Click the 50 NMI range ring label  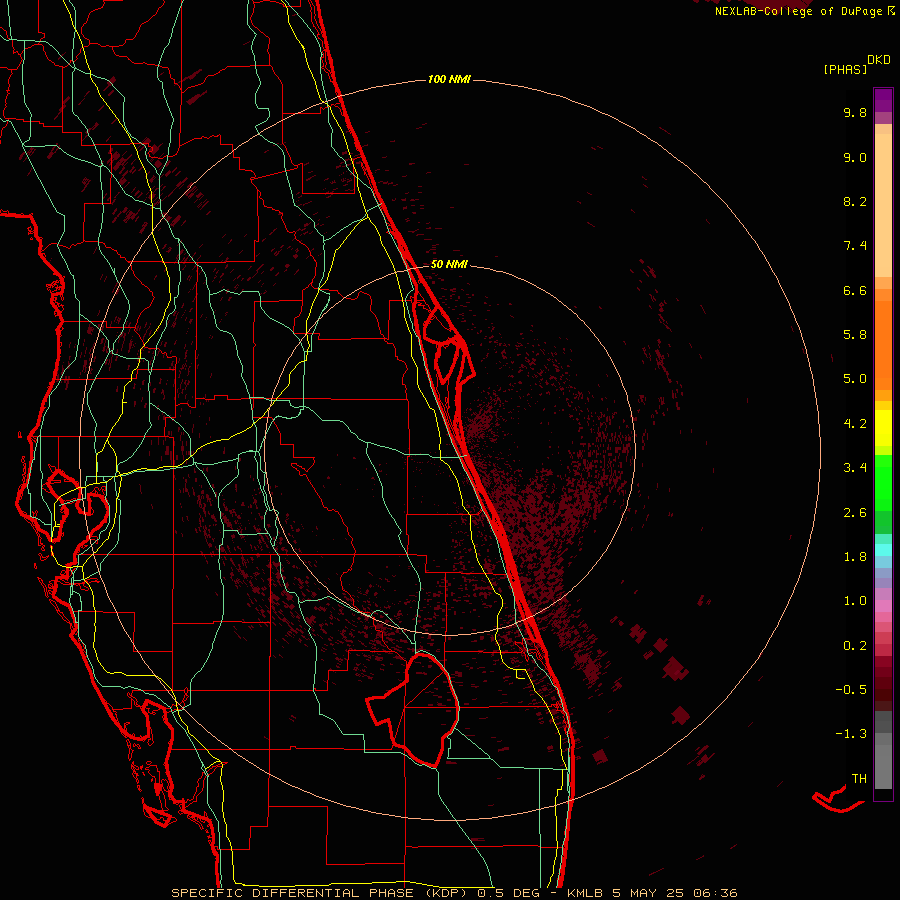(449, 264)
